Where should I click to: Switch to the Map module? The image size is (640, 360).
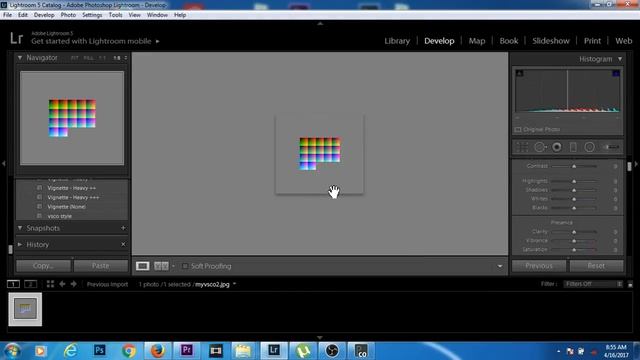(x=477, y=41)
